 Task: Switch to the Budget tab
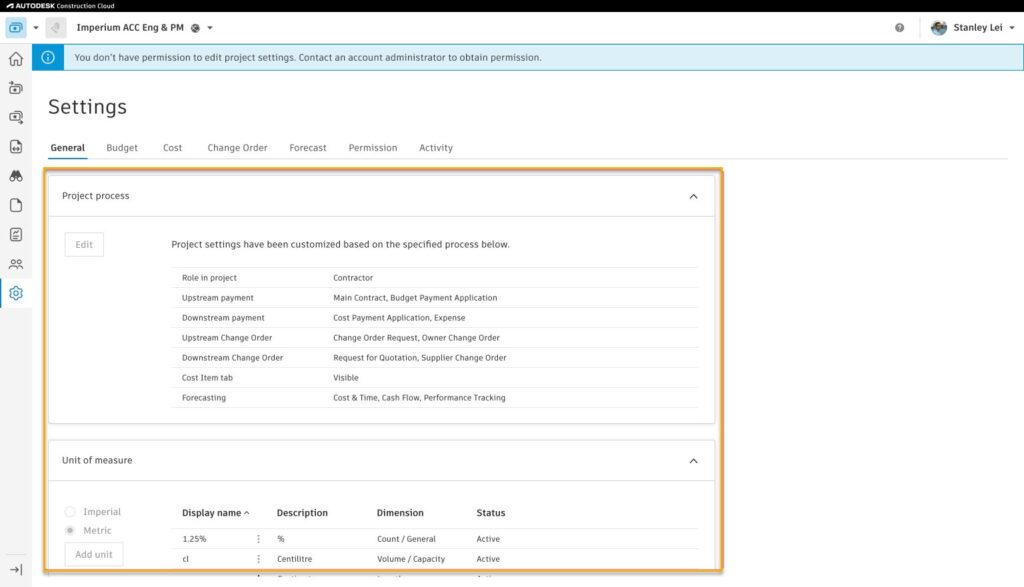coord(122,148)
